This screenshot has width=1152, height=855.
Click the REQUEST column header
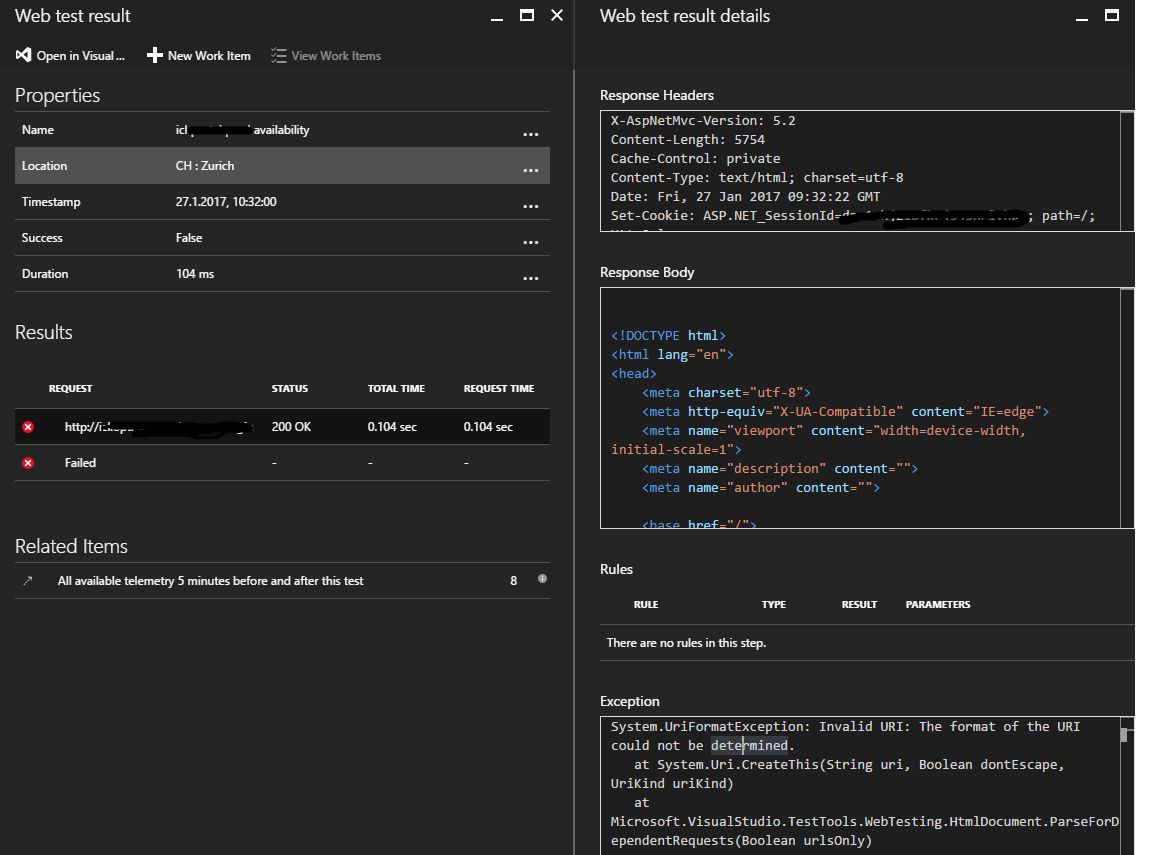coord(71,389)
